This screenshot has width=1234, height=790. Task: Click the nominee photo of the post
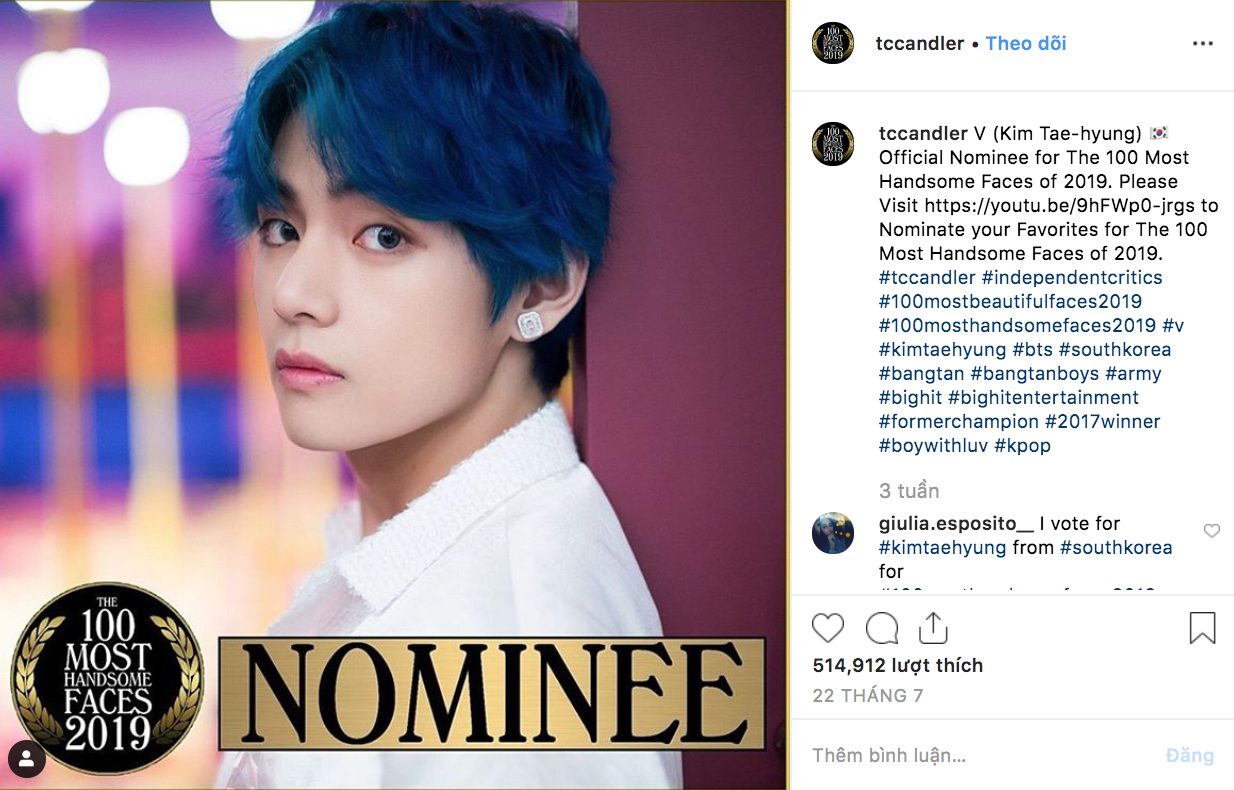click(x=394, y=395)
